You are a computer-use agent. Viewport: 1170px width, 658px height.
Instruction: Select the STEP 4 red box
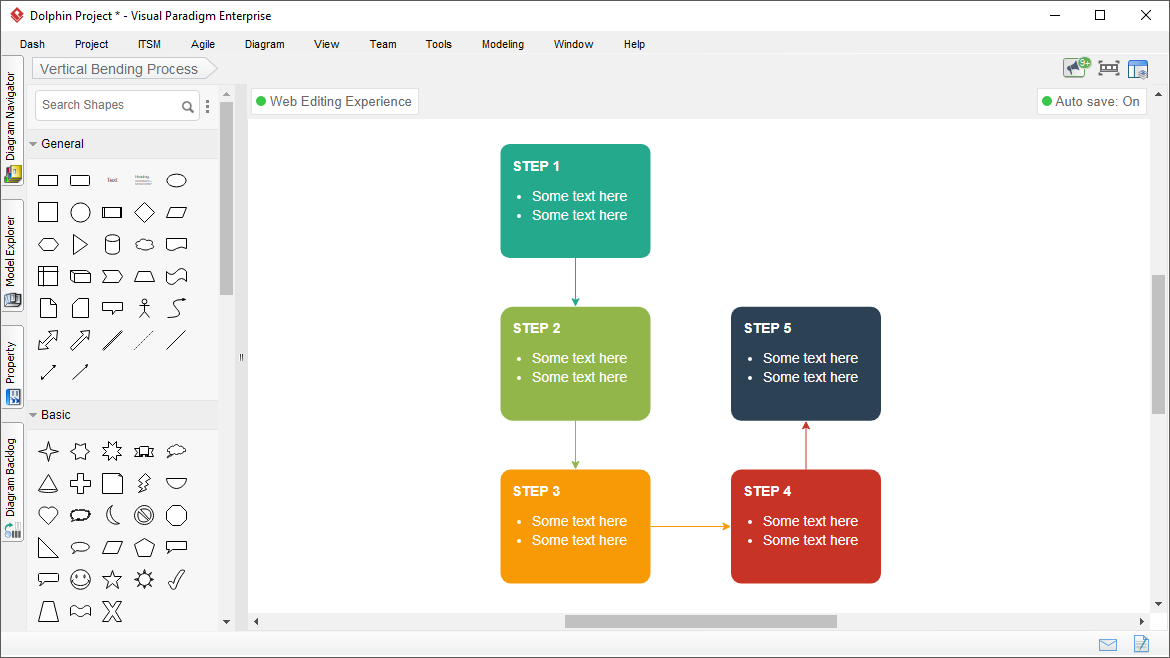(x=805, y=526)
